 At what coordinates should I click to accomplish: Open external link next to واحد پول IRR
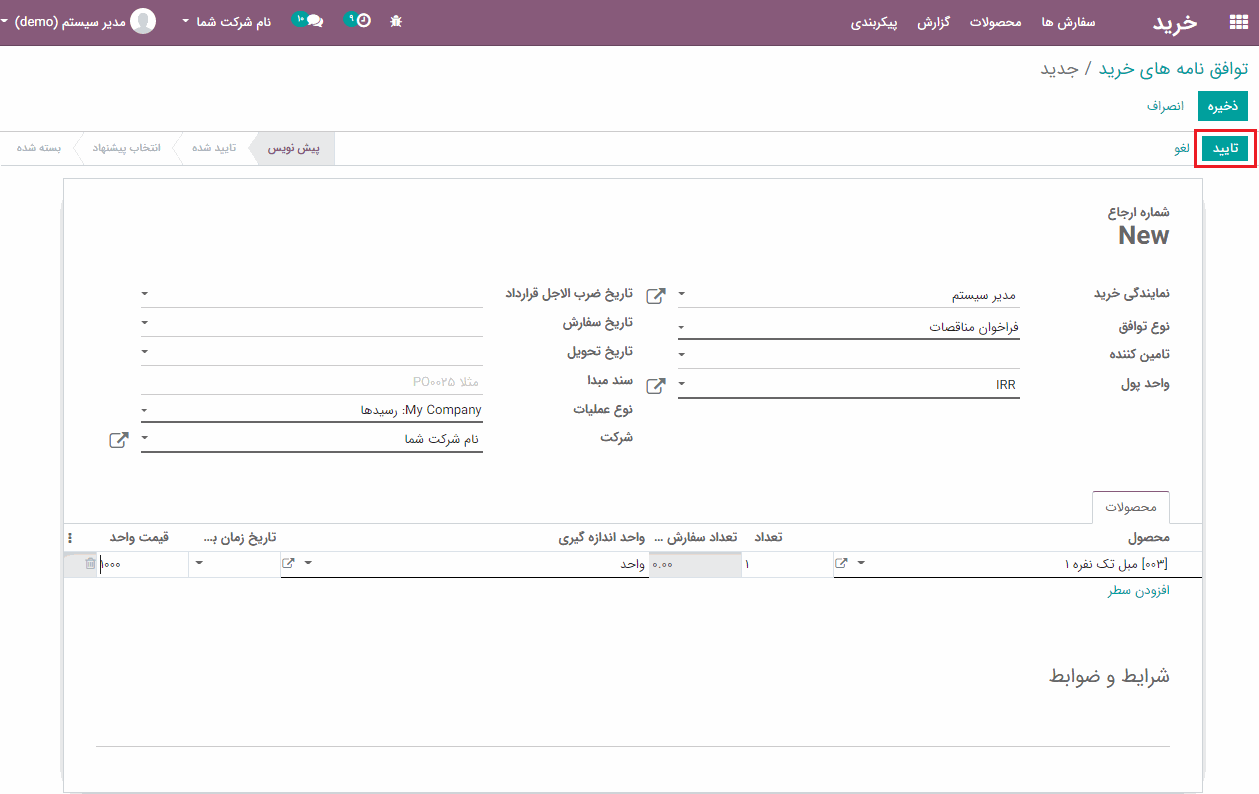coord(656,386)
